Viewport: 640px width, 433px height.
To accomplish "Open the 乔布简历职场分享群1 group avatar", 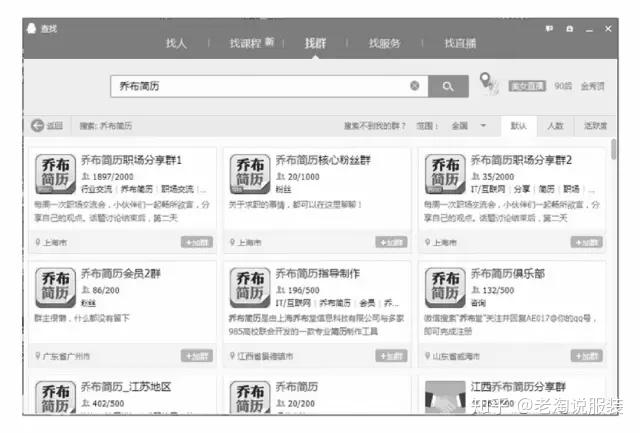I will click(55, 174).
